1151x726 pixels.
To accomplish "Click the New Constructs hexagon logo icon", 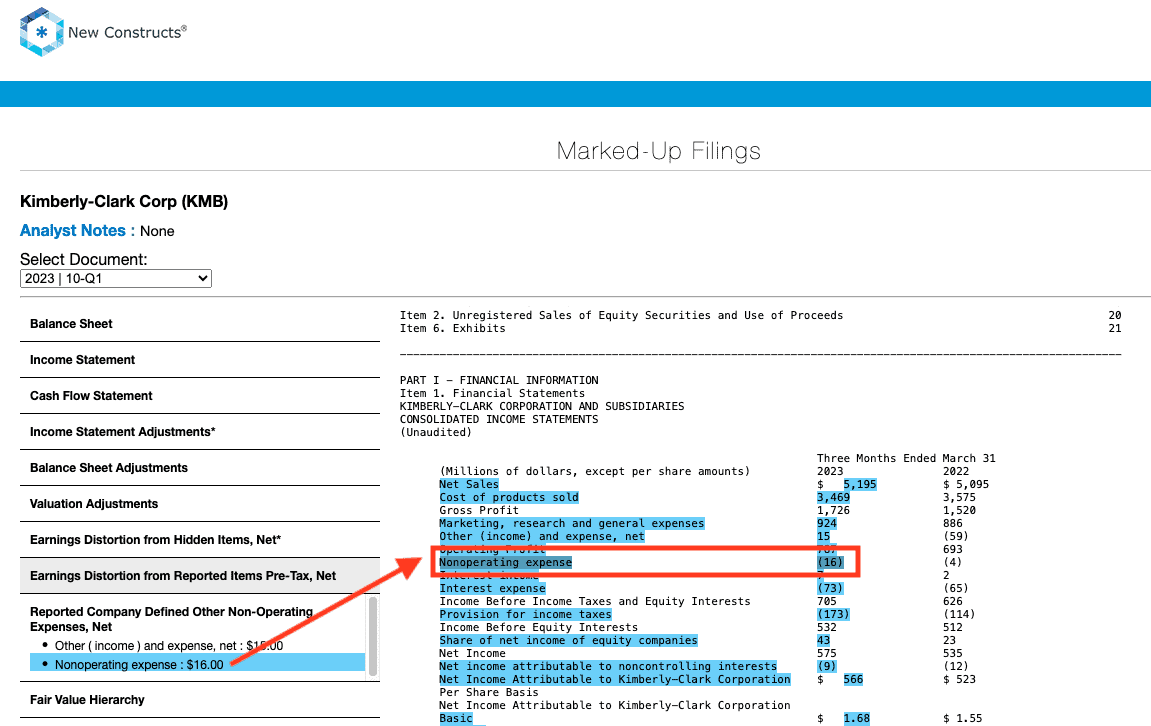I will 42,32.
